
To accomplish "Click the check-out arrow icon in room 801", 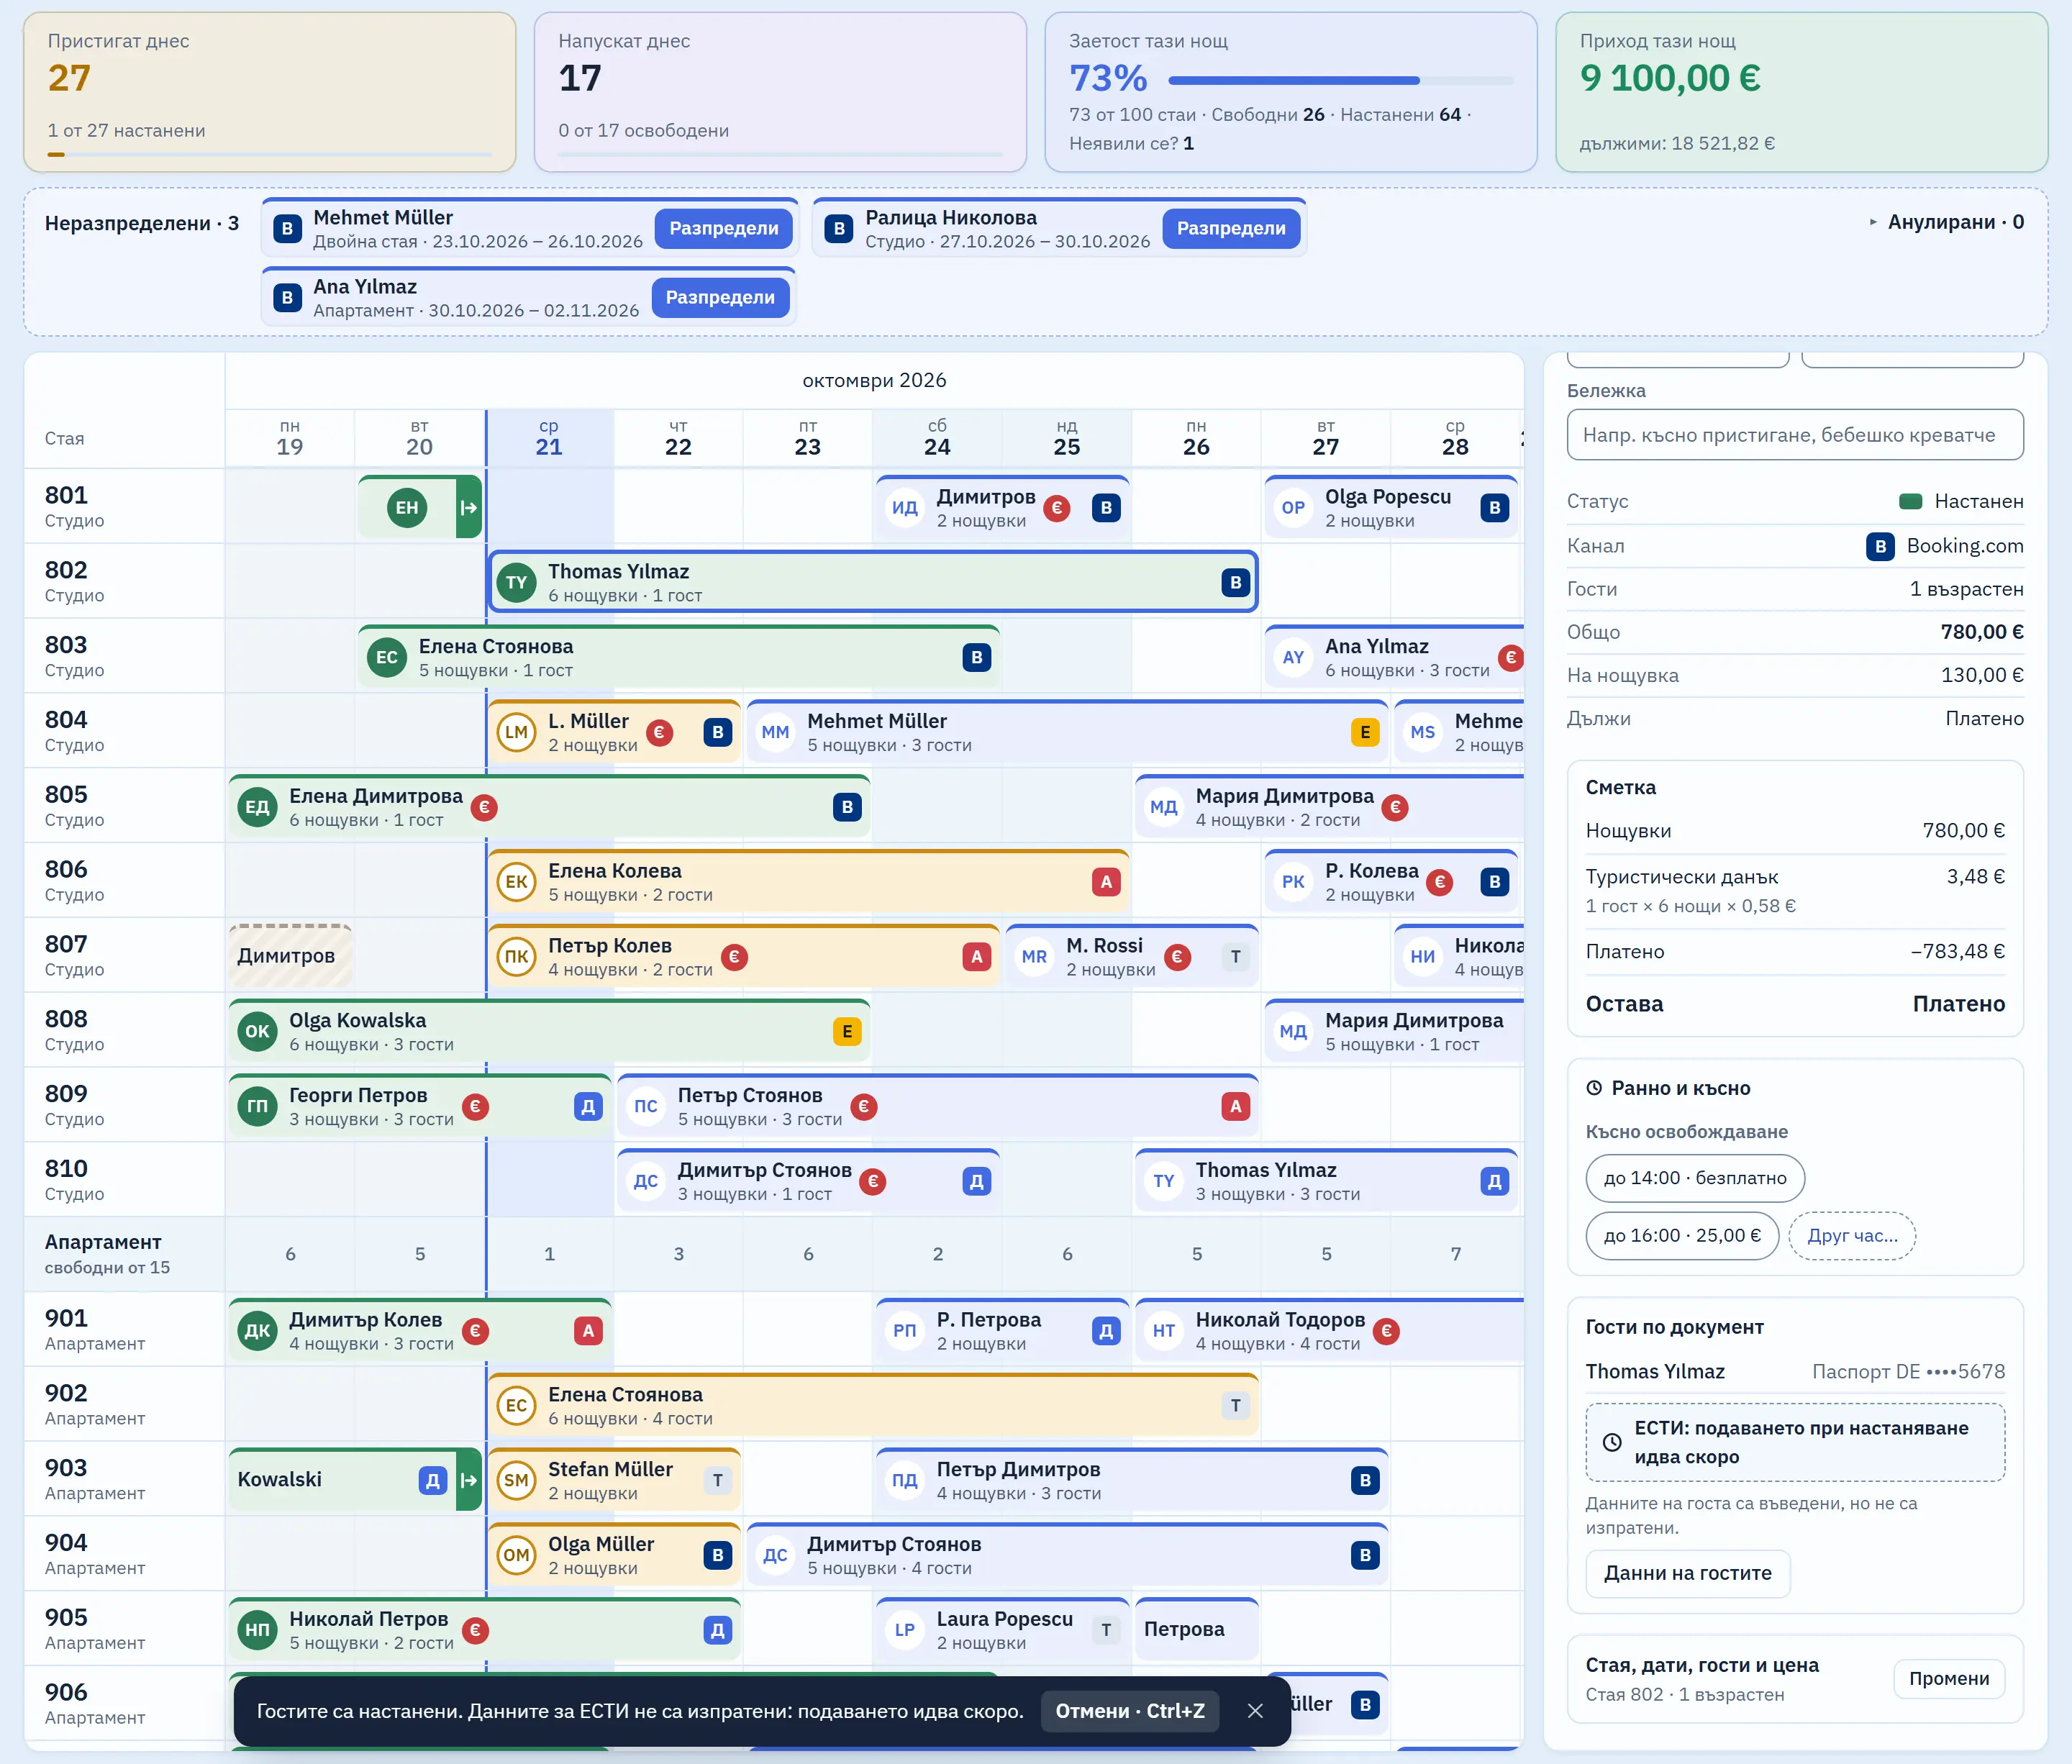I will coord(469,508).
